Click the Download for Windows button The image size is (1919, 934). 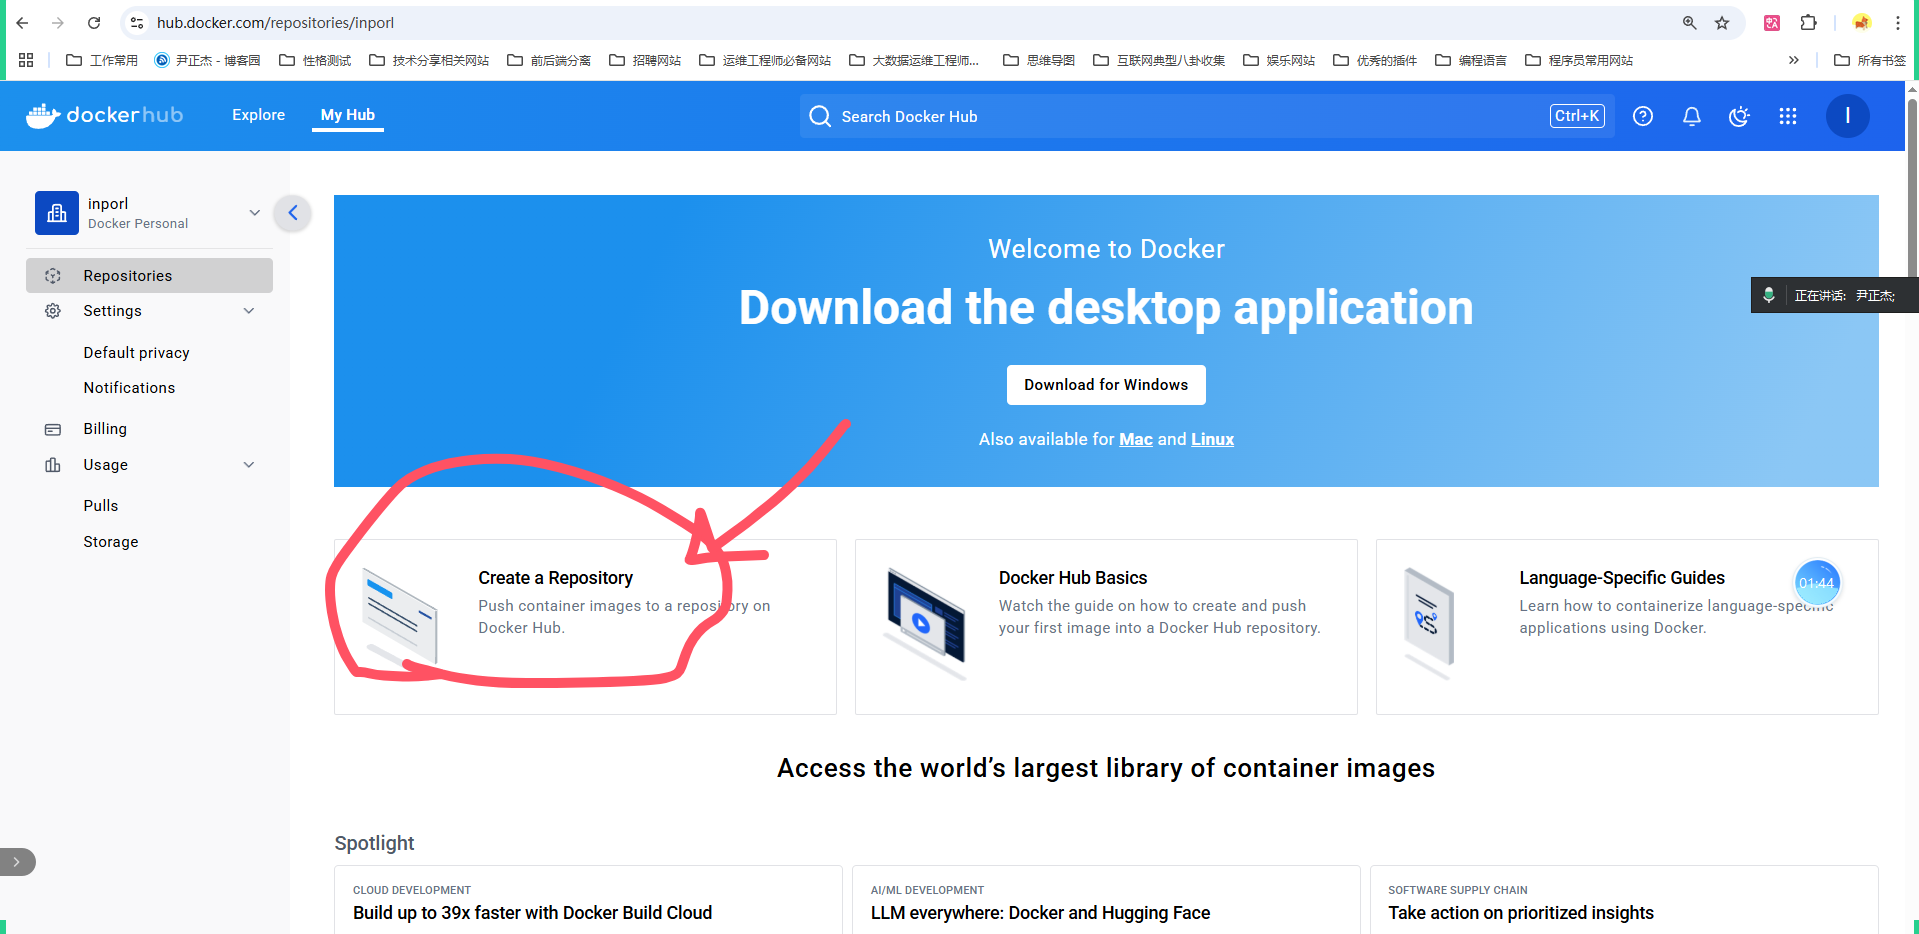pyautogui.click(x=1106, y=385)
